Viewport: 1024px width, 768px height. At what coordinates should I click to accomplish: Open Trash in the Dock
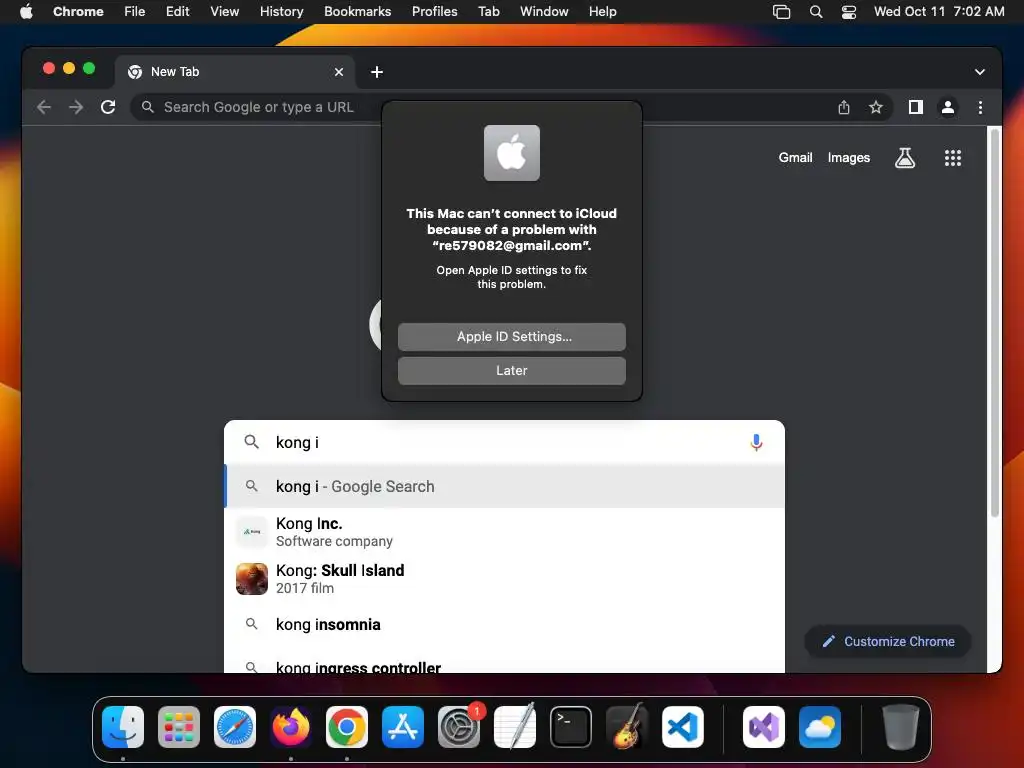click(901, 727)
